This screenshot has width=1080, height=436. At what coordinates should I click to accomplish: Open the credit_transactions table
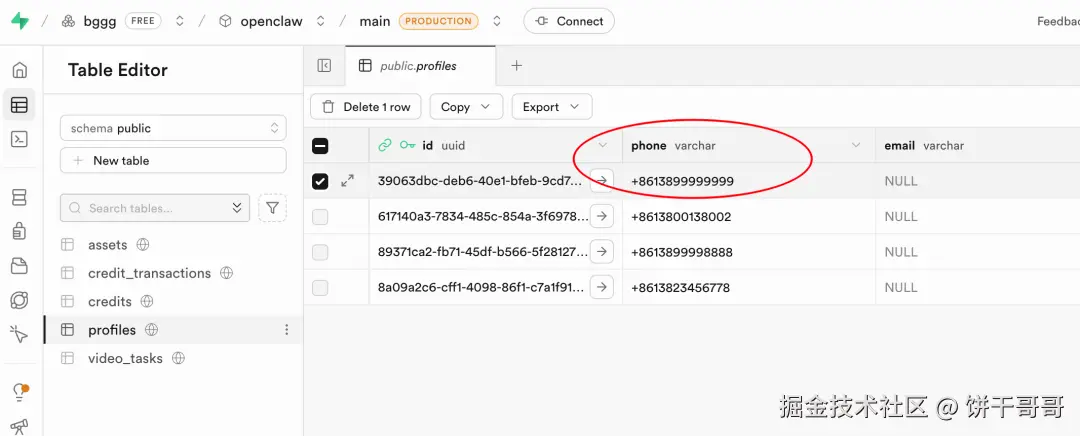click(149, 273)
